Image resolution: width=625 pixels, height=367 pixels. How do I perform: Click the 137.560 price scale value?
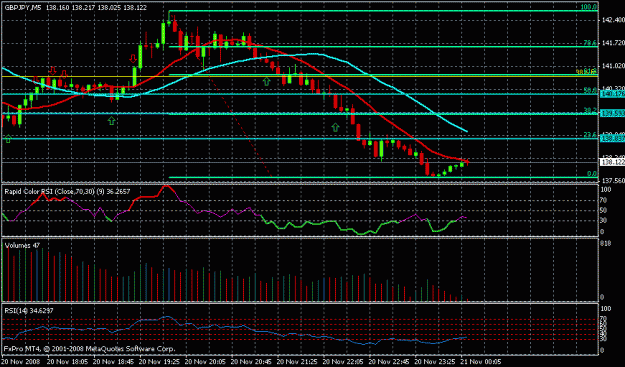tap(614, 181)
